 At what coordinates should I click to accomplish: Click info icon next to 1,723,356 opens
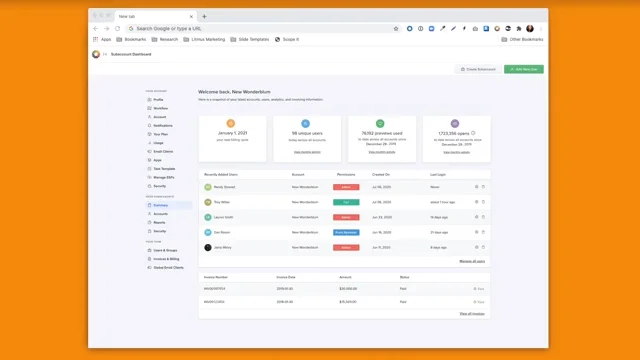pyautogui.click(x=473, y=133)
